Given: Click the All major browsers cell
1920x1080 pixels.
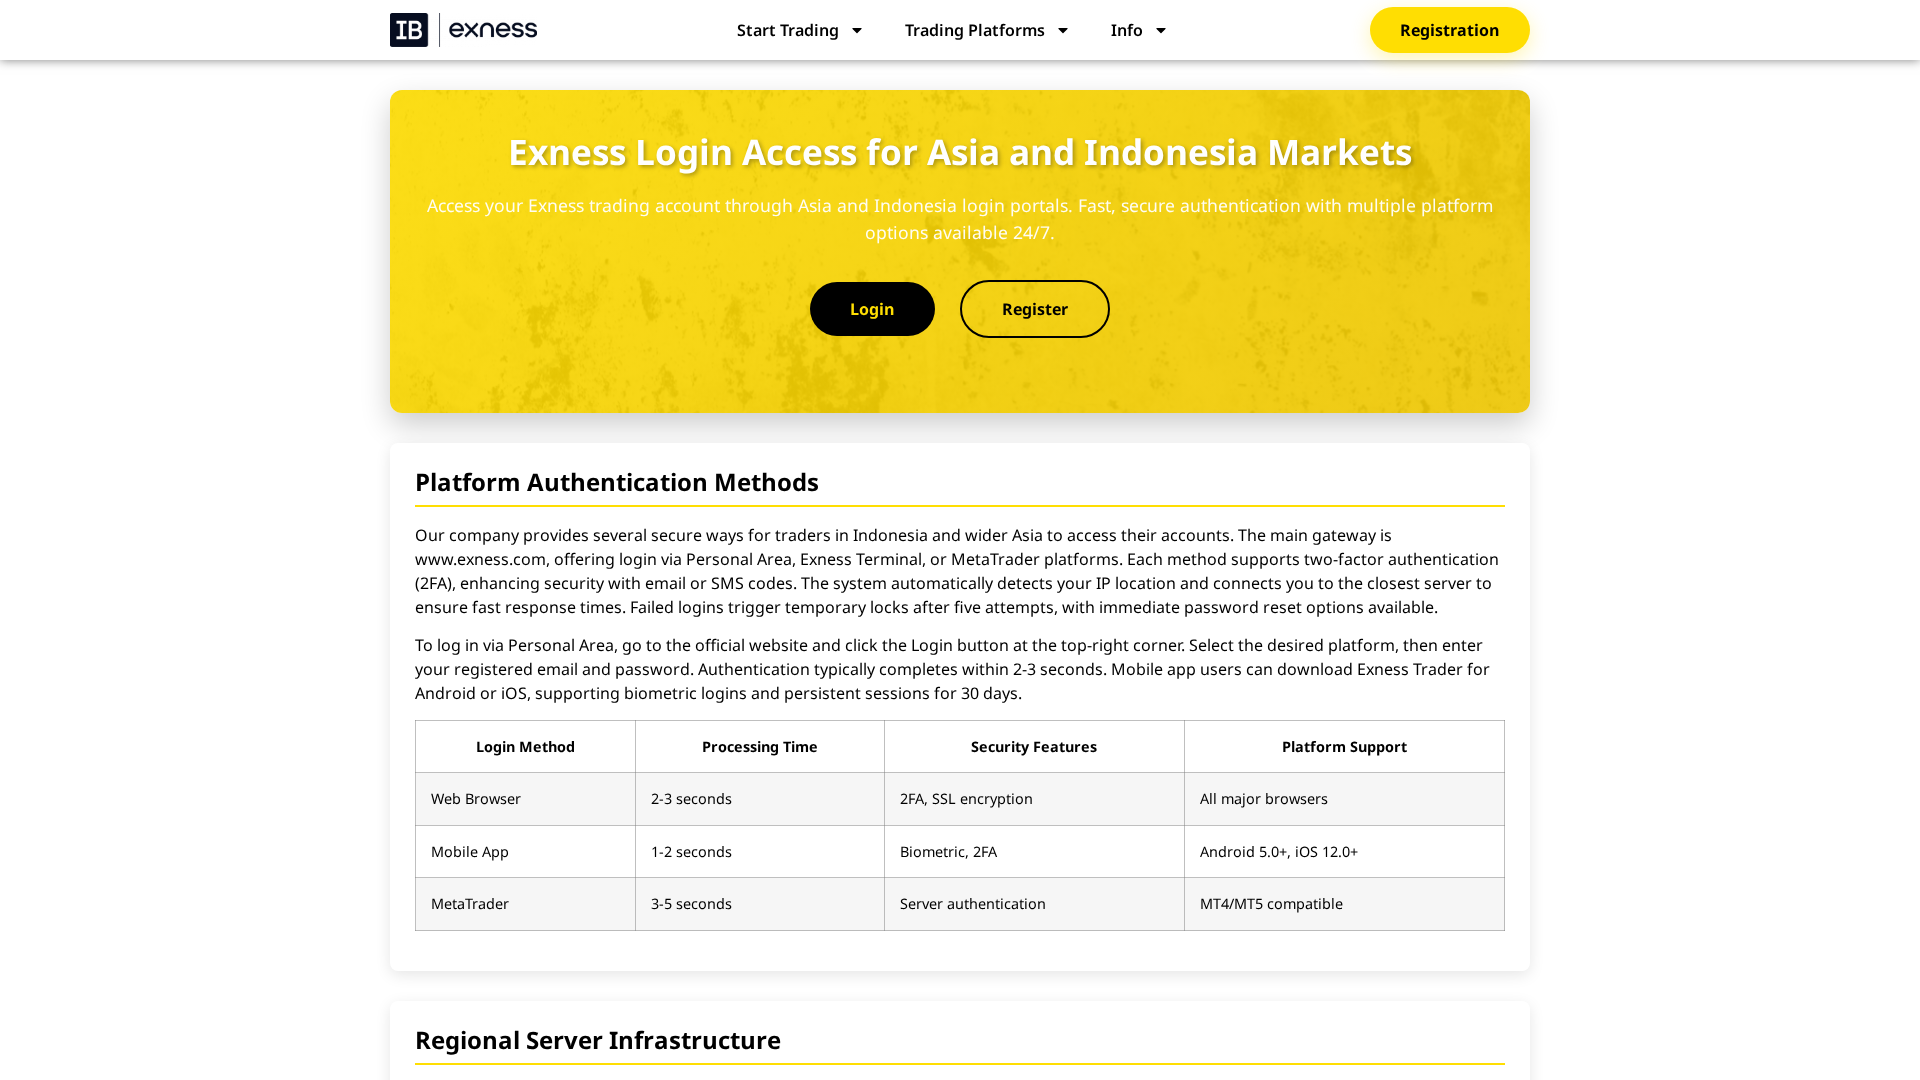Looking at the screenshot, I should [1344, 799].
